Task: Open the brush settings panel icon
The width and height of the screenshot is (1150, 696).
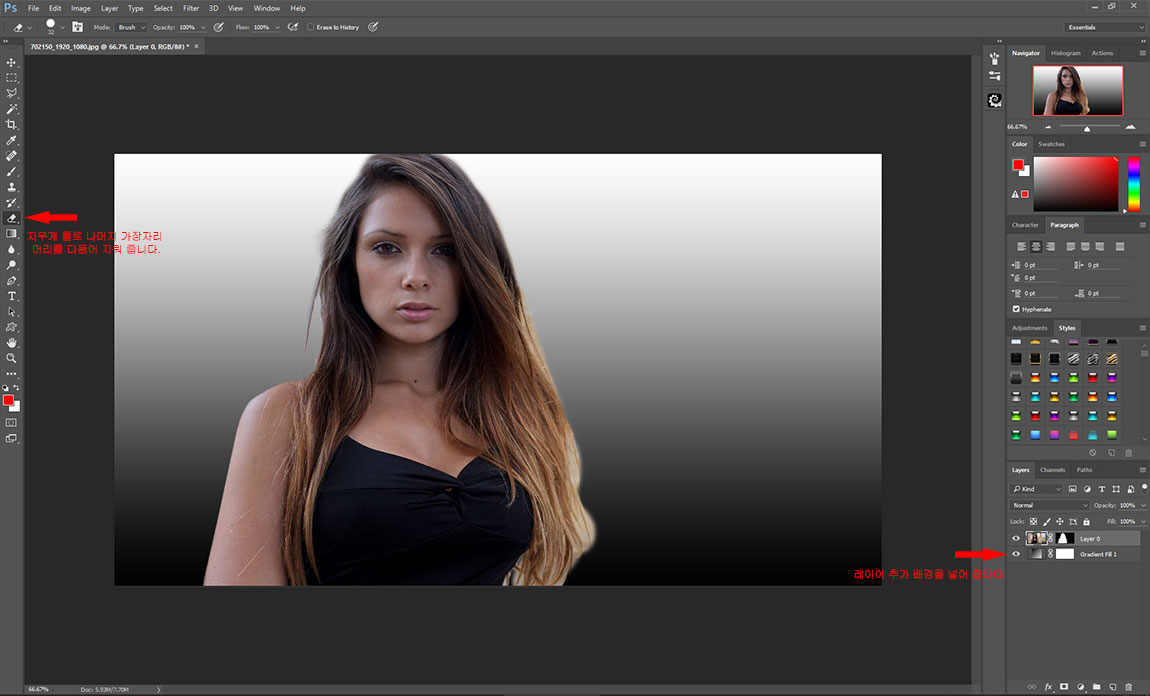Action: pos(77,27)
